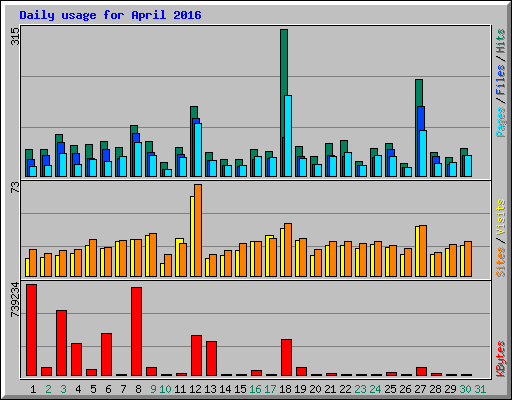Viewport: 512px width, 400px height.
Task: Click the red KBytes bar for day 3
Action: [x=62, y=343]
